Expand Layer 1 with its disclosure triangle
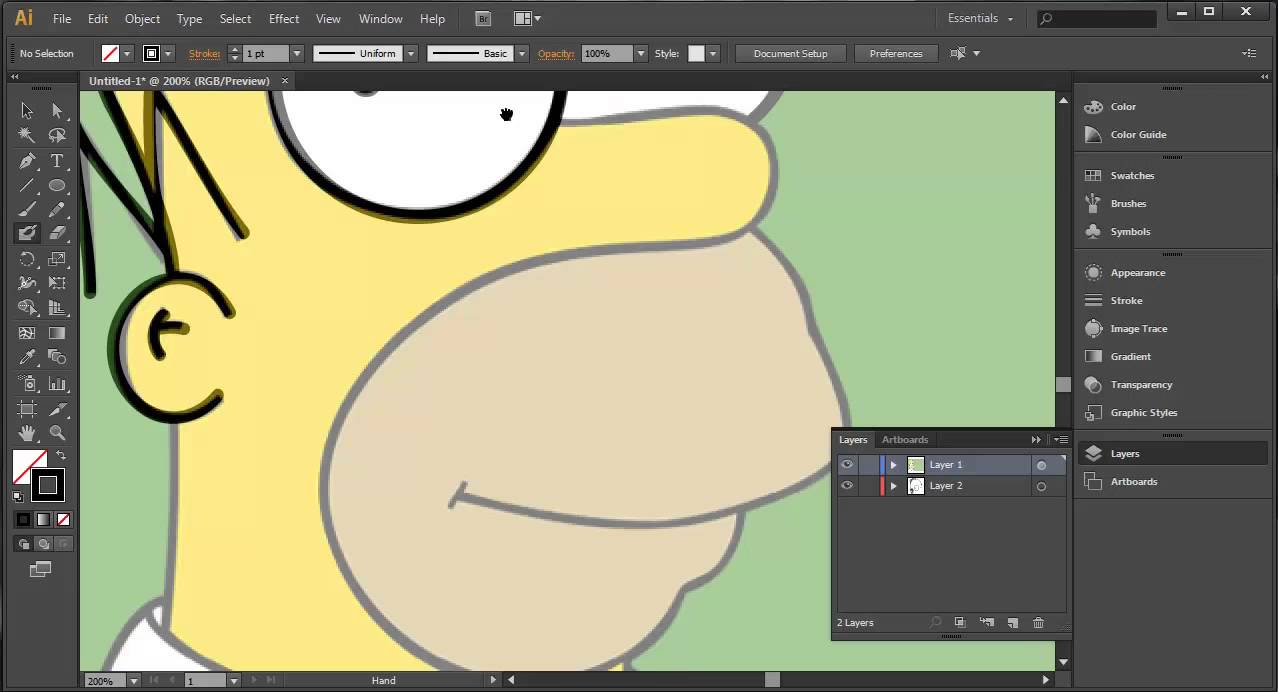The image size is (1278, 692). [x=893, y=465]
